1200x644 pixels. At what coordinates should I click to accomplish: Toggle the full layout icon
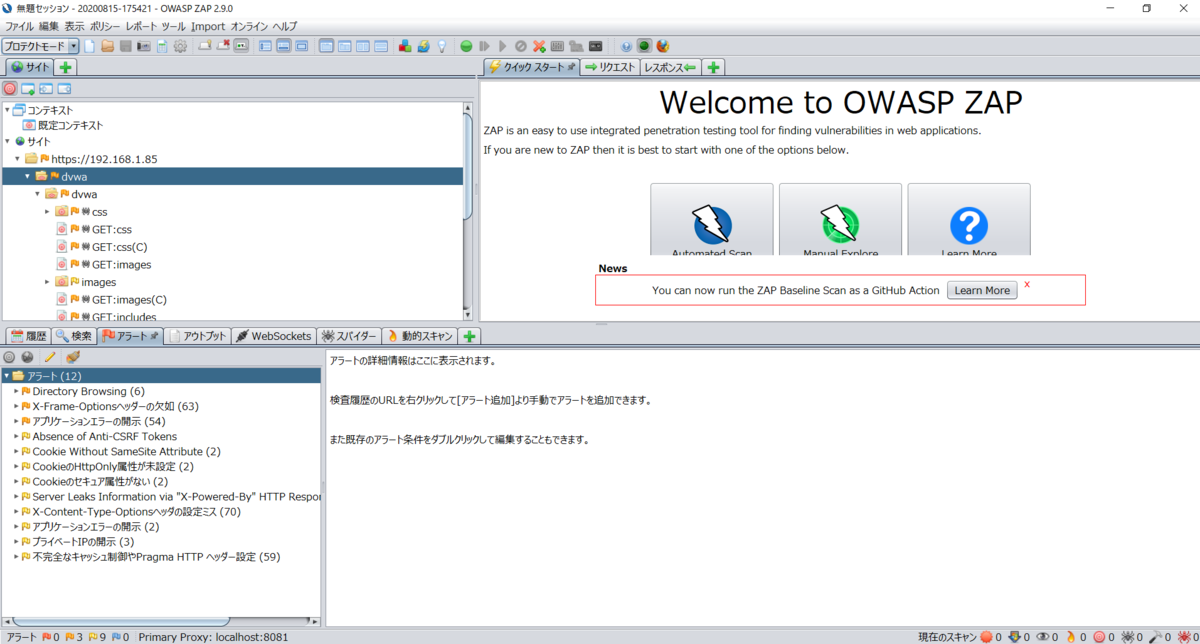coord(302,46)
